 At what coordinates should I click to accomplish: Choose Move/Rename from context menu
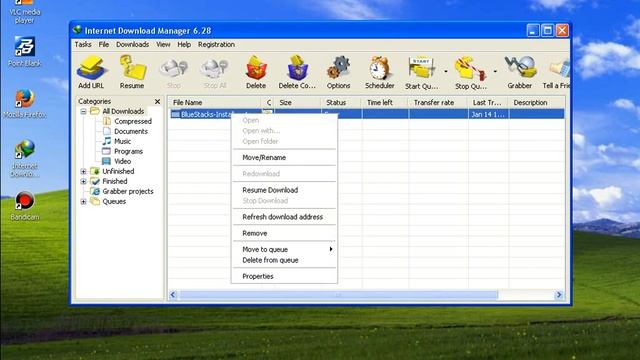click(x=284, y=158)
